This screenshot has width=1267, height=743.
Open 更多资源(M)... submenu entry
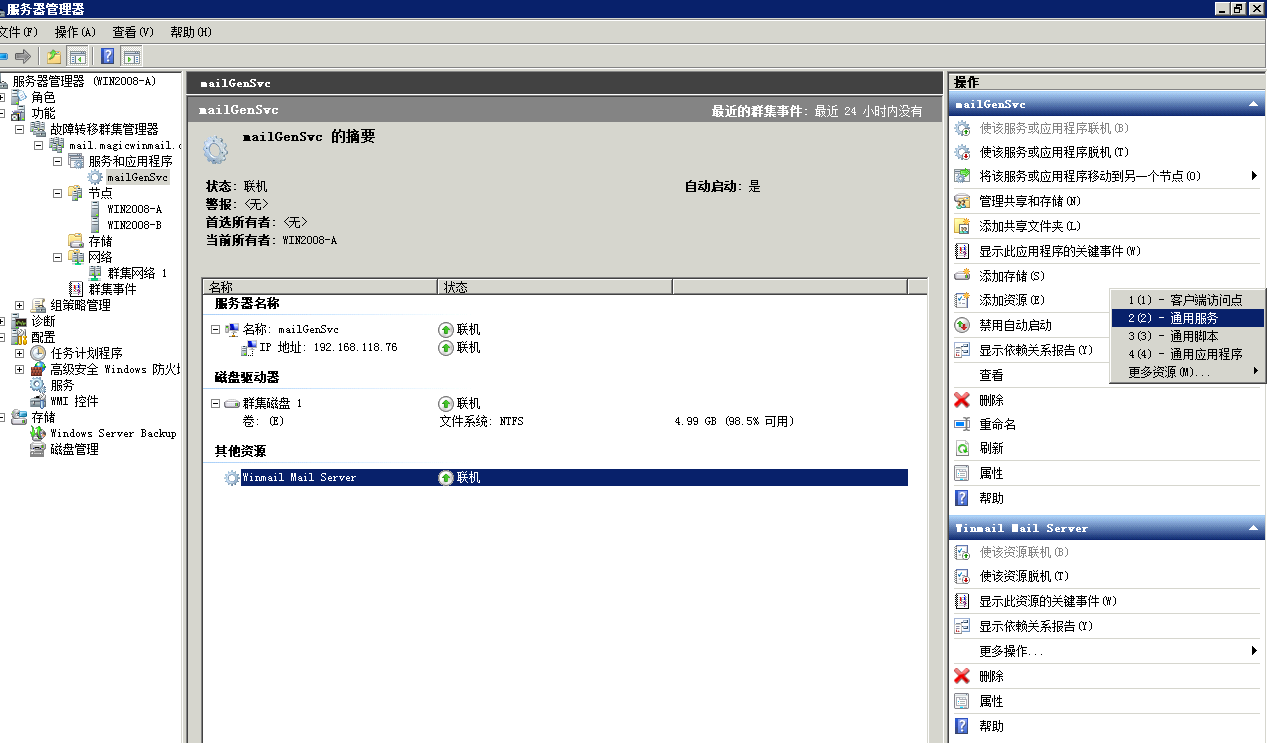pos(1187,372)
